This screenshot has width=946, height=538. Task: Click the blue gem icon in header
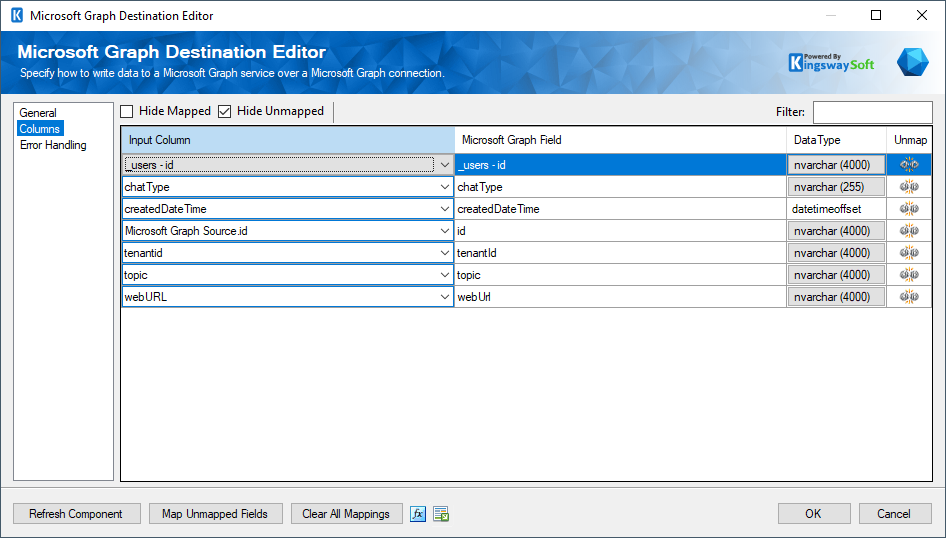tap(912, 62)
